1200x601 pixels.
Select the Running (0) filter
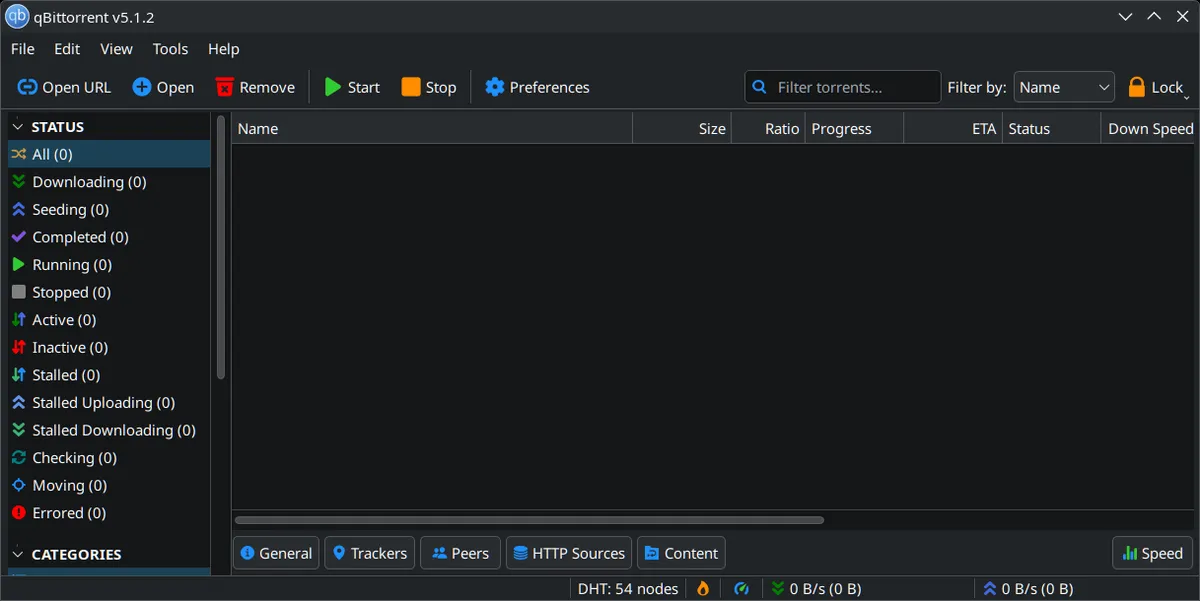point(109,265)
